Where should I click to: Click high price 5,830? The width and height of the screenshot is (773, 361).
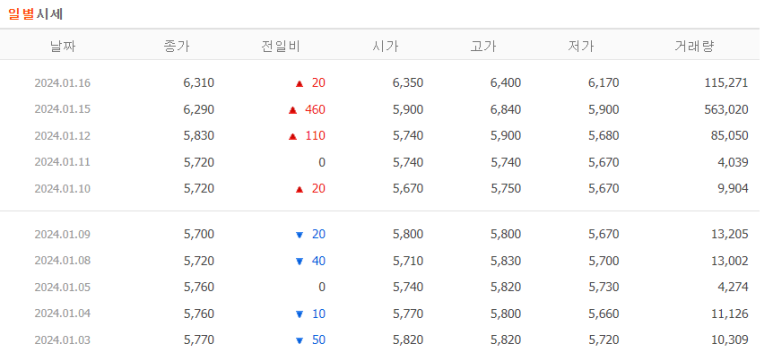click(x=506, y=260)
